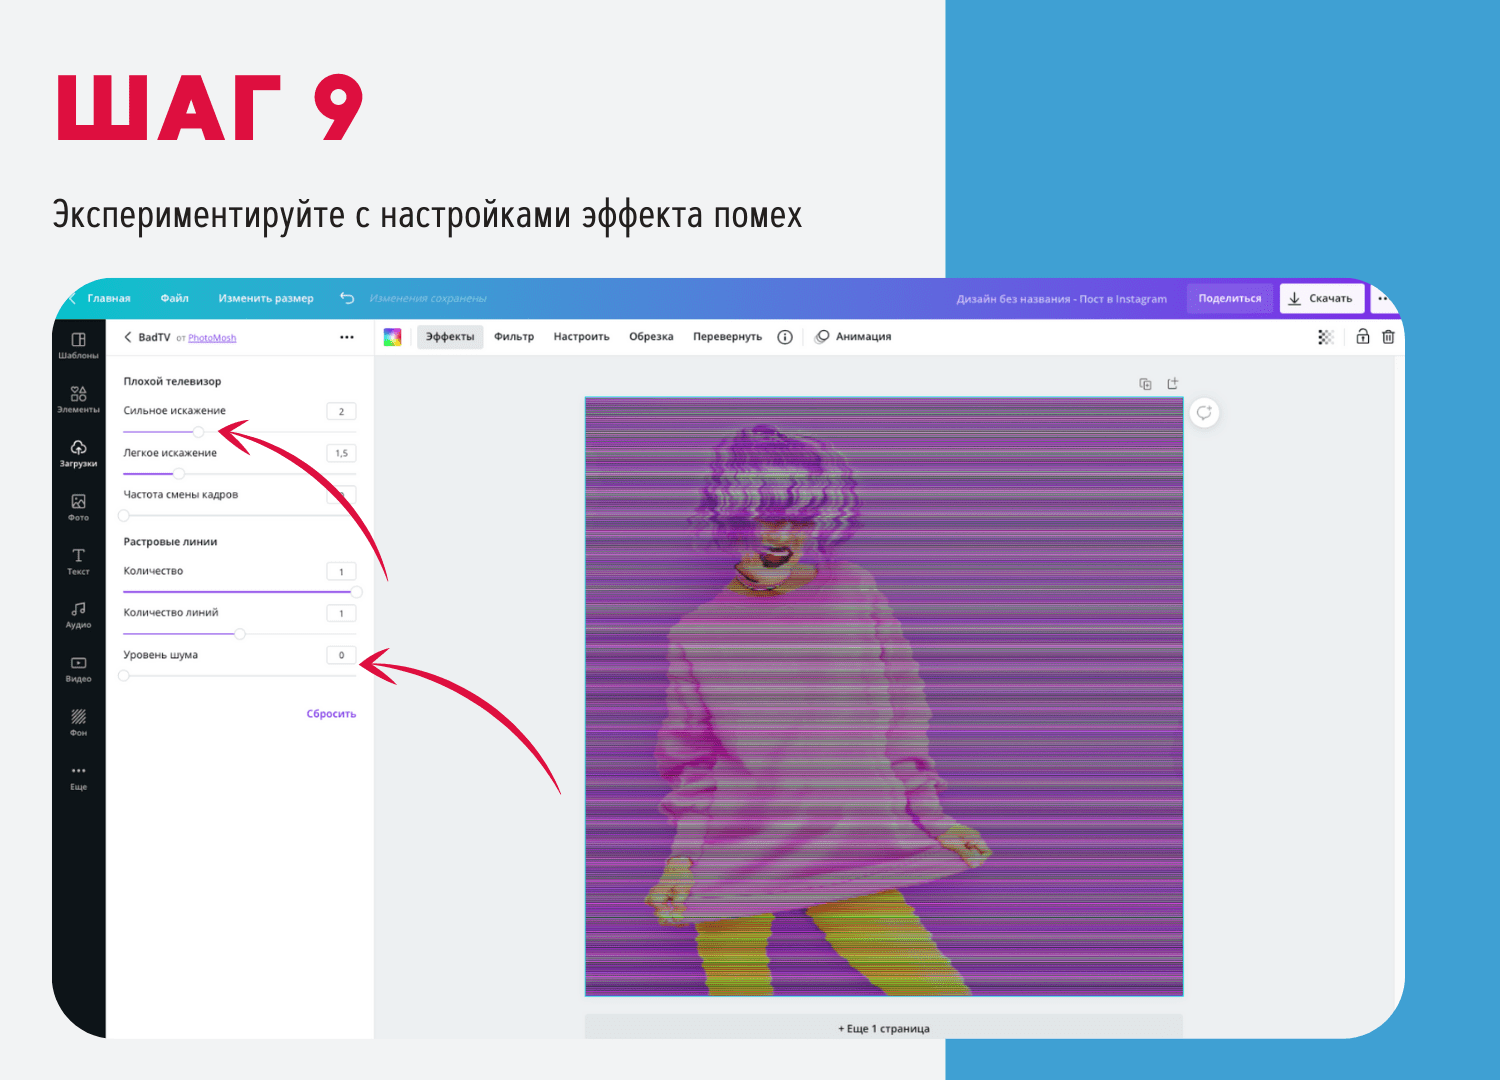Click the Сбросить reset link
Screen dimensions: 1500x1080
pos(331,714)
